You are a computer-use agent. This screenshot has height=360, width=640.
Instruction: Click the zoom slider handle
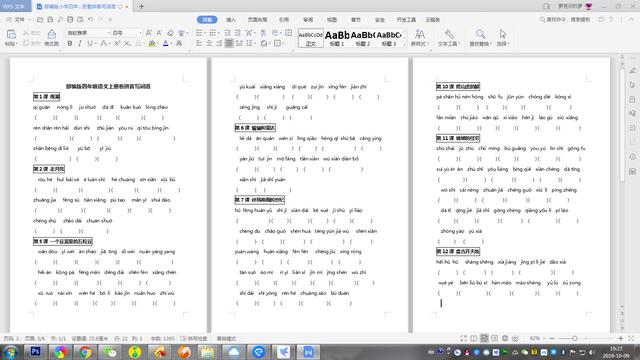[x=575, y=338]
